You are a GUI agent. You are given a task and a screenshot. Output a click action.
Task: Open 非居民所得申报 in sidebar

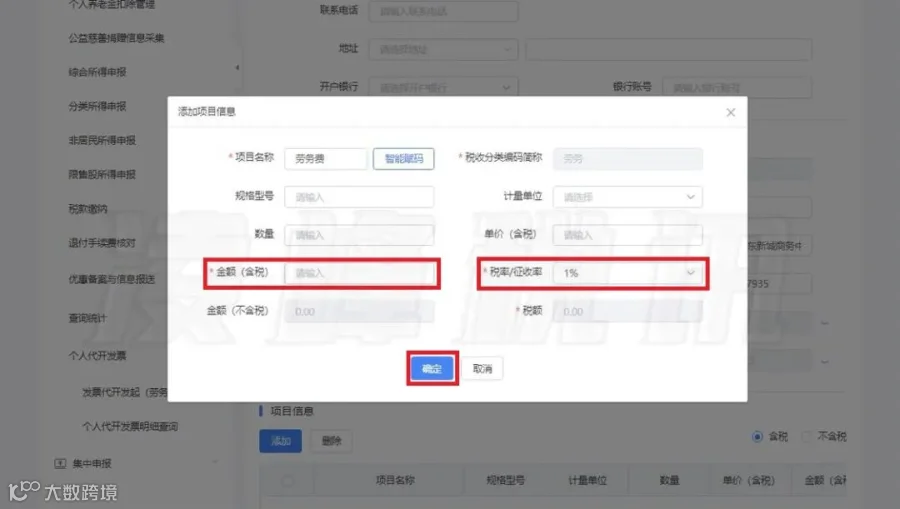(x=102, y=140)
